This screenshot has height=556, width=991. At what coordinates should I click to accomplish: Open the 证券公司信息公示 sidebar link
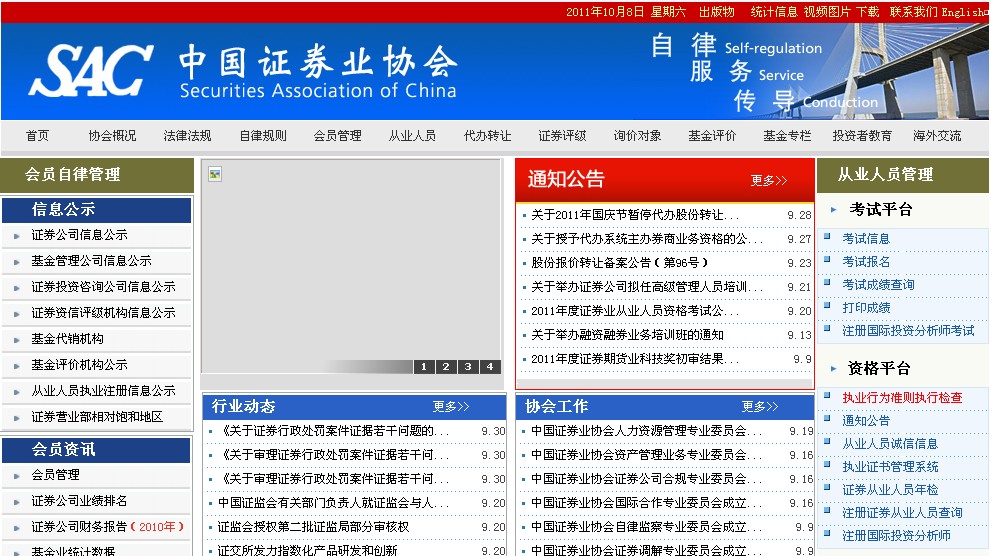coord(79,235)
